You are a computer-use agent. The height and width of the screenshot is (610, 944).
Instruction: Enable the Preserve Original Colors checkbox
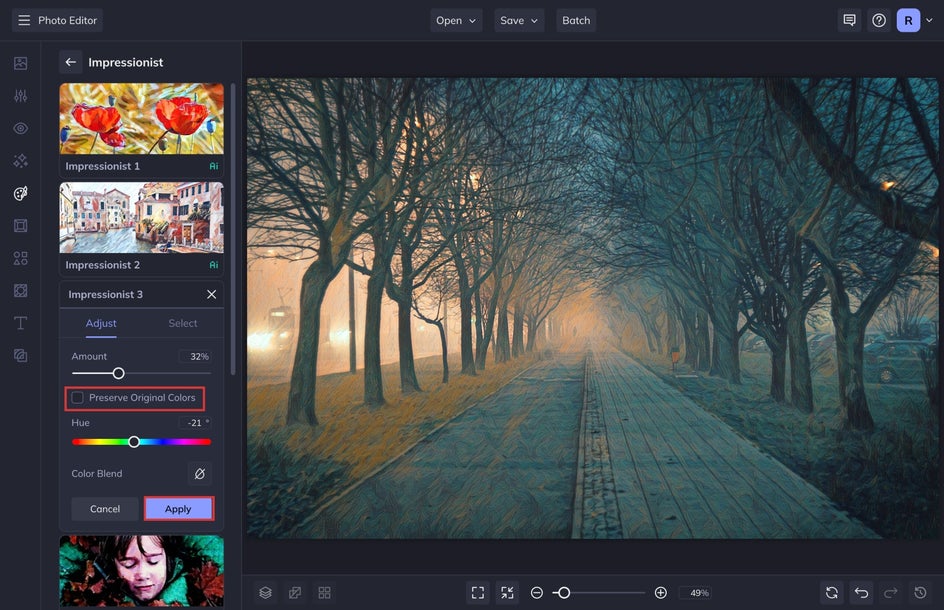click(78, 398)
